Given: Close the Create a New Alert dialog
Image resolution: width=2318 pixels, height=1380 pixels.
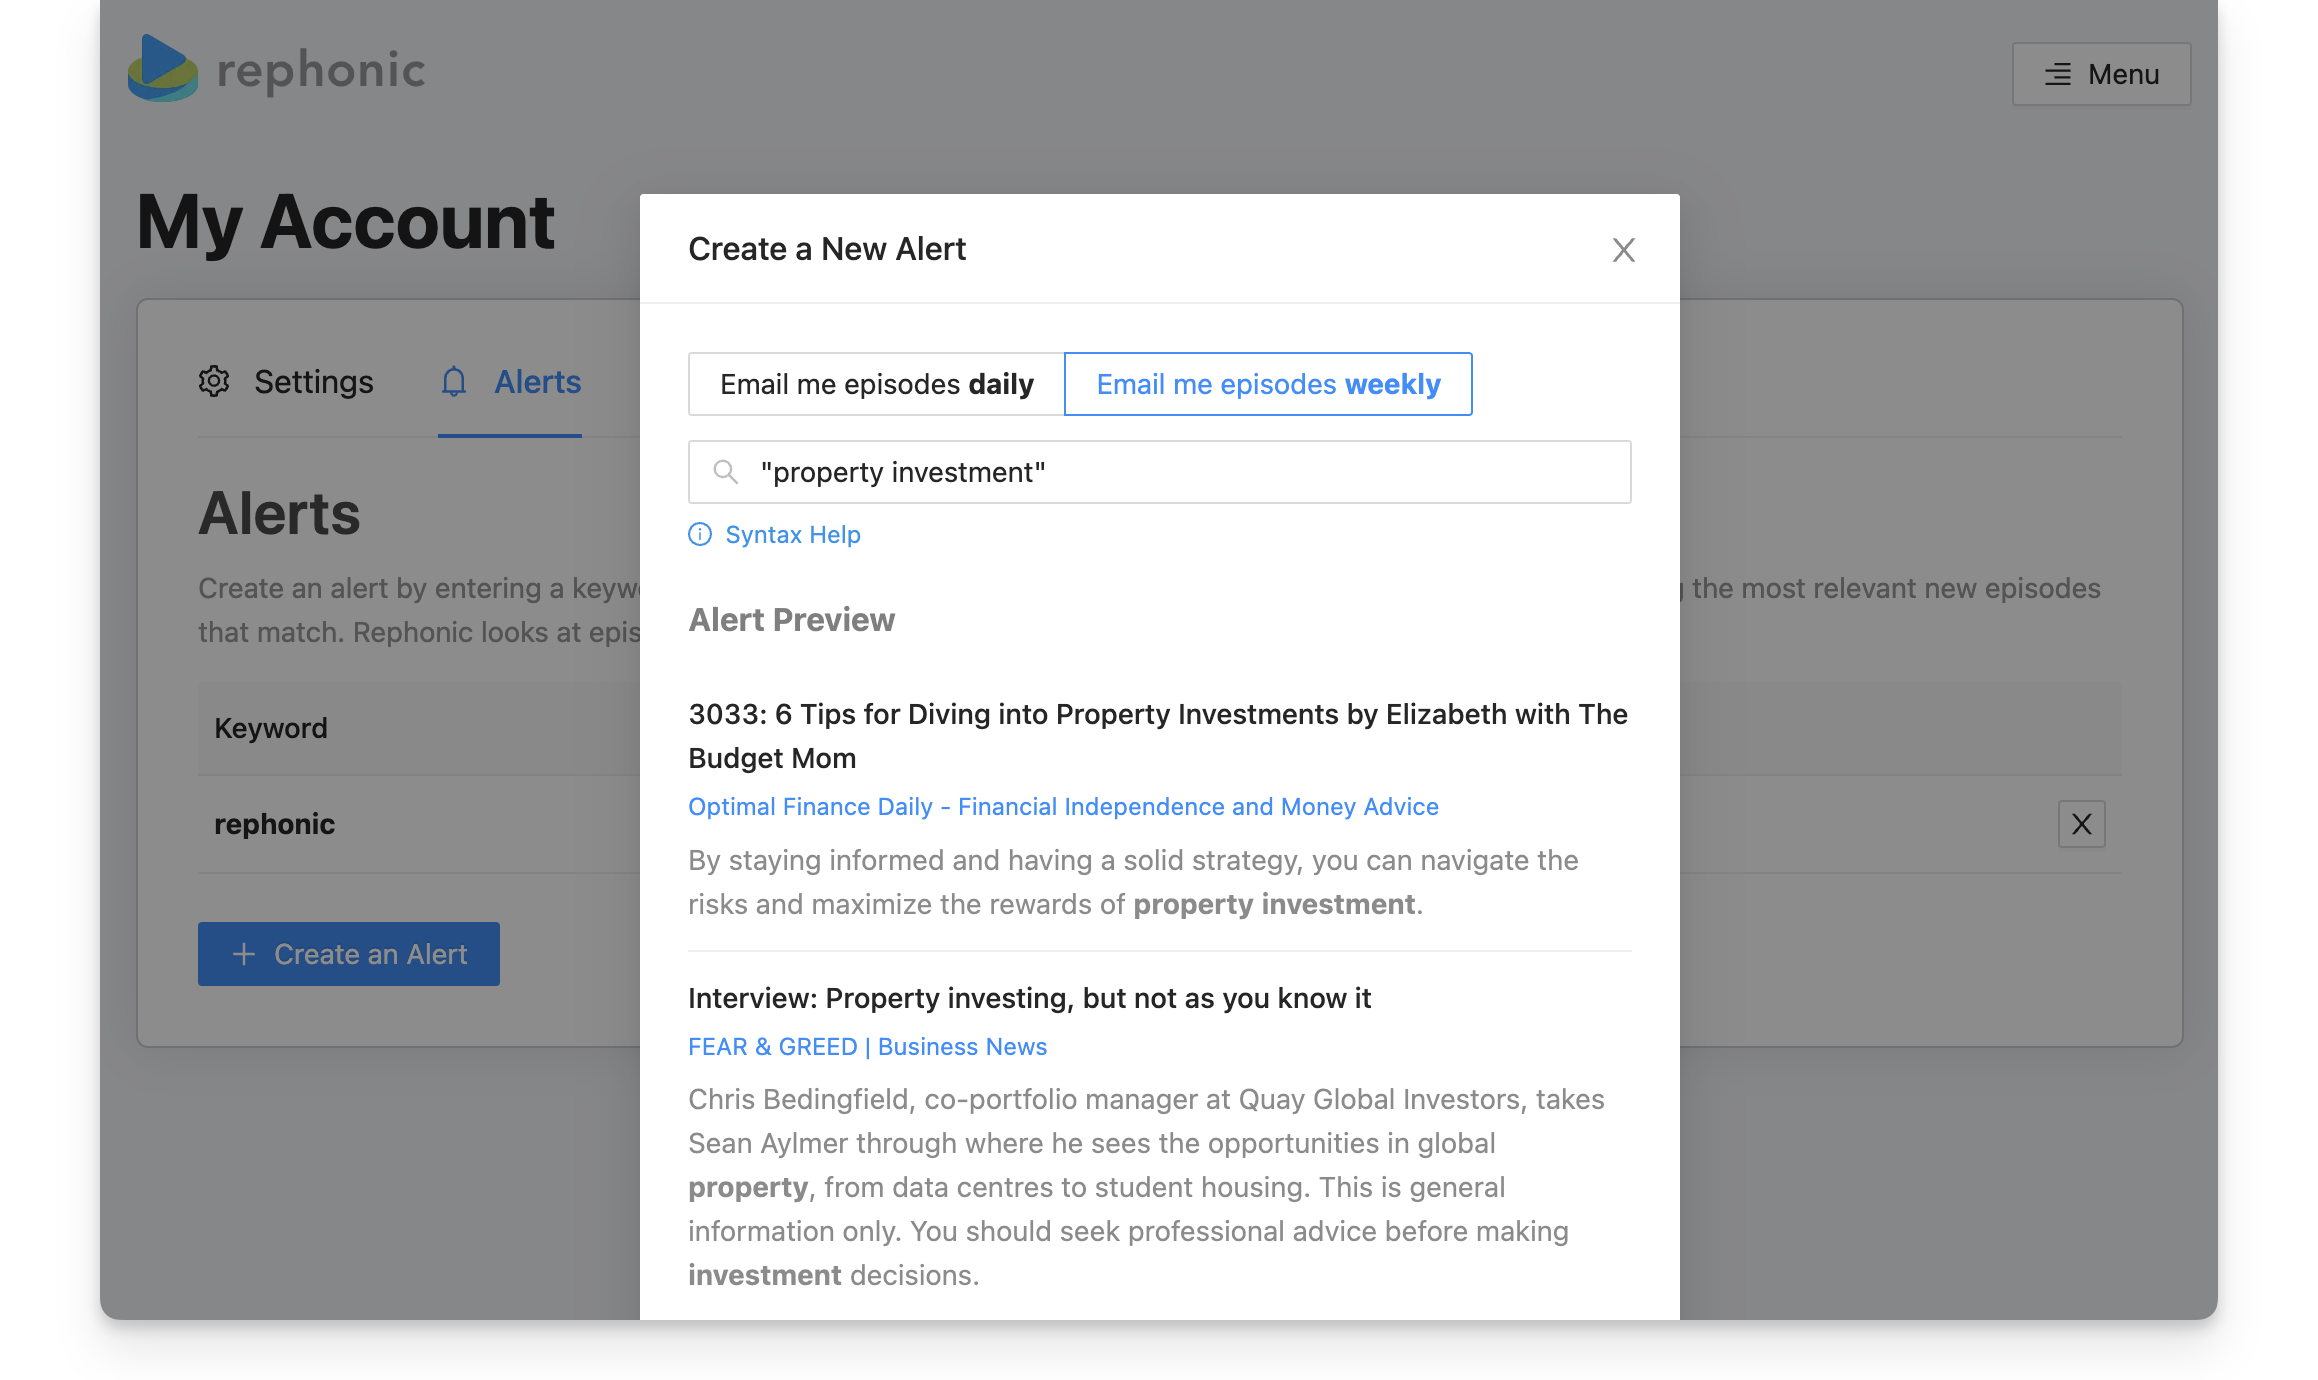Looking at the screenshot, I should 1623,250.
